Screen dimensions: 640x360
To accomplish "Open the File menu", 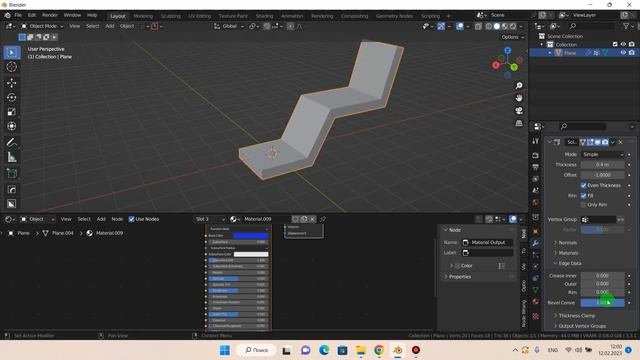I will tap(18, 15).
